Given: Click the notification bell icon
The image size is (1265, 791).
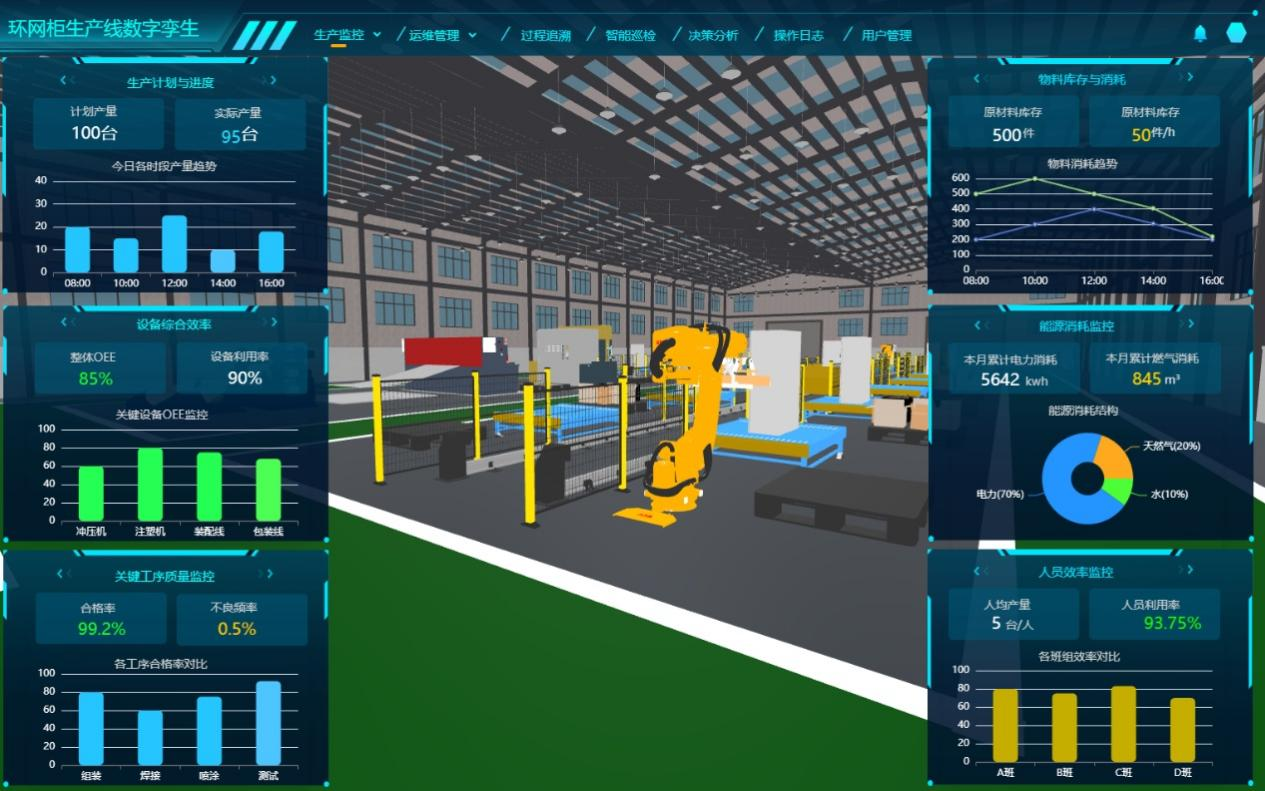Looking at the screenshot, I should [x=1200, y=33].
